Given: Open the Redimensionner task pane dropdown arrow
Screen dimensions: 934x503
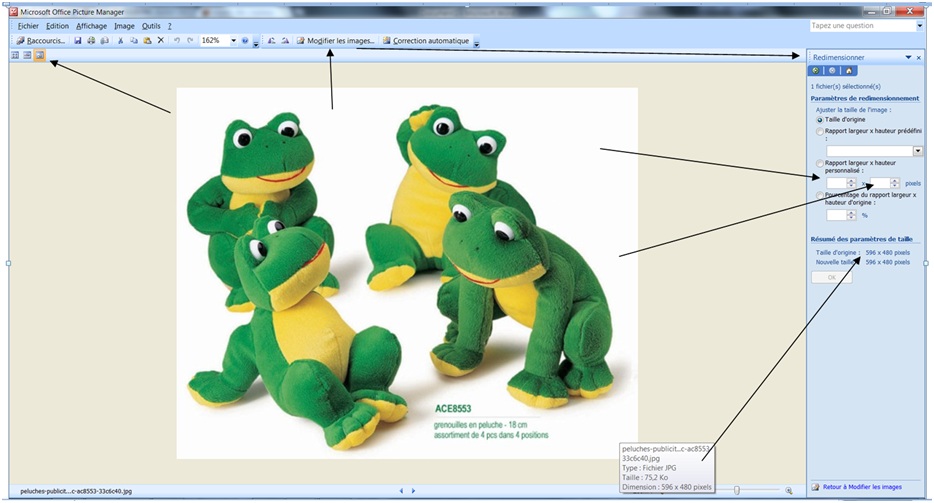Looking at the screenshot, I should (908, 57).
